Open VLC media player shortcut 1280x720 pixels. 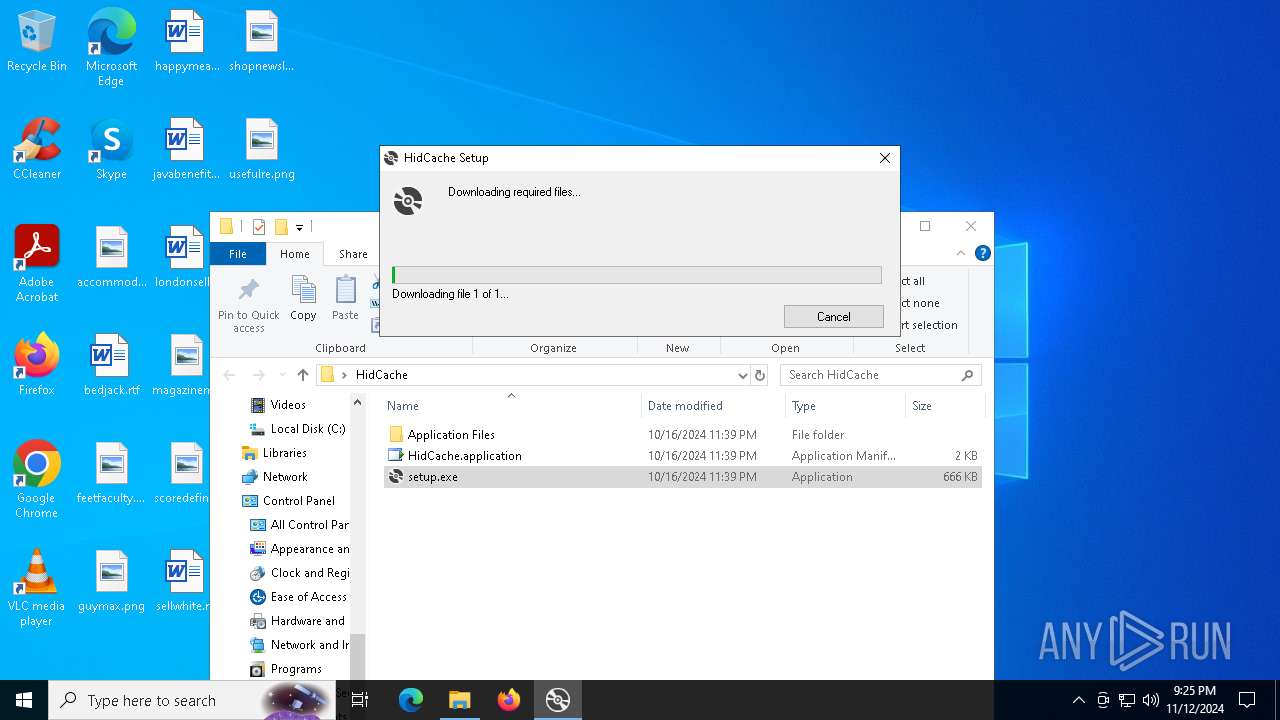pyautogui.click(x=37, y=587)
